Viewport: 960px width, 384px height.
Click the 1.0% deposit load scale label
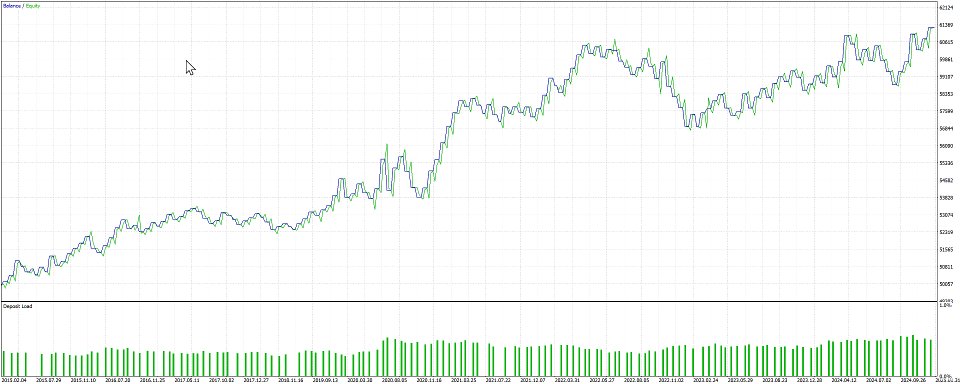click(945, 304)
